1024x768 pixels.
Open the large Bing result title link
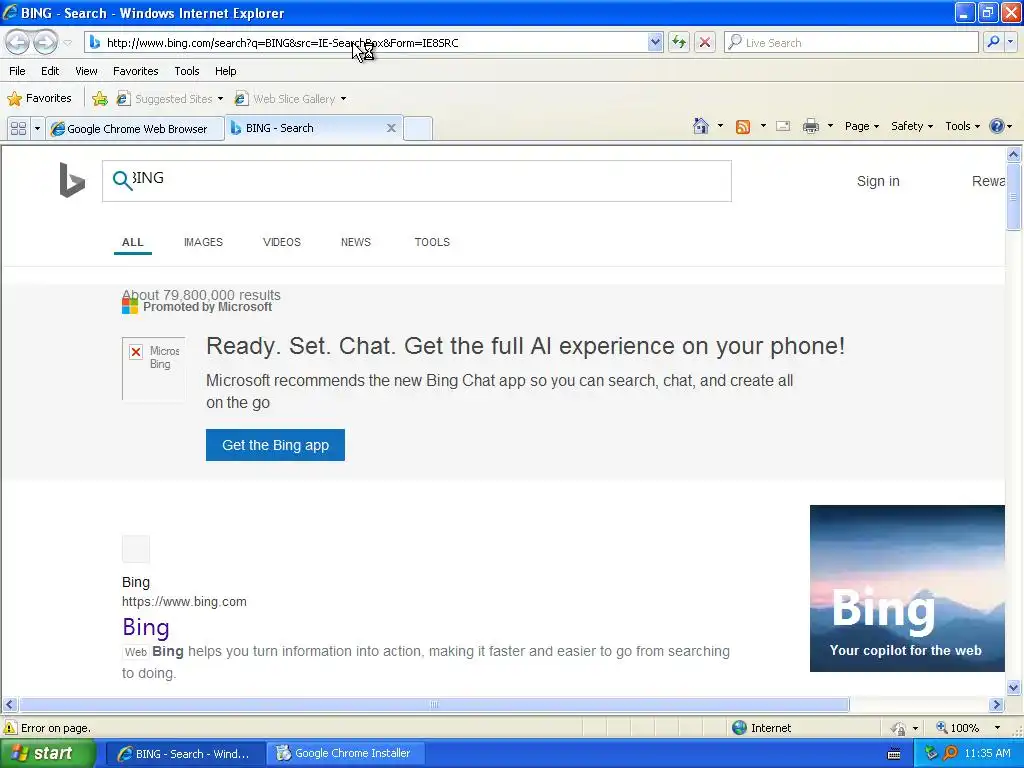coord(146,627)
